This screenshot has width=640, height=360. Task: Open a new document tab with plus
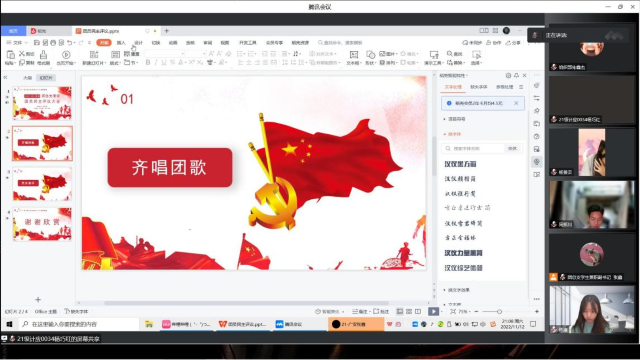(167, 31)
